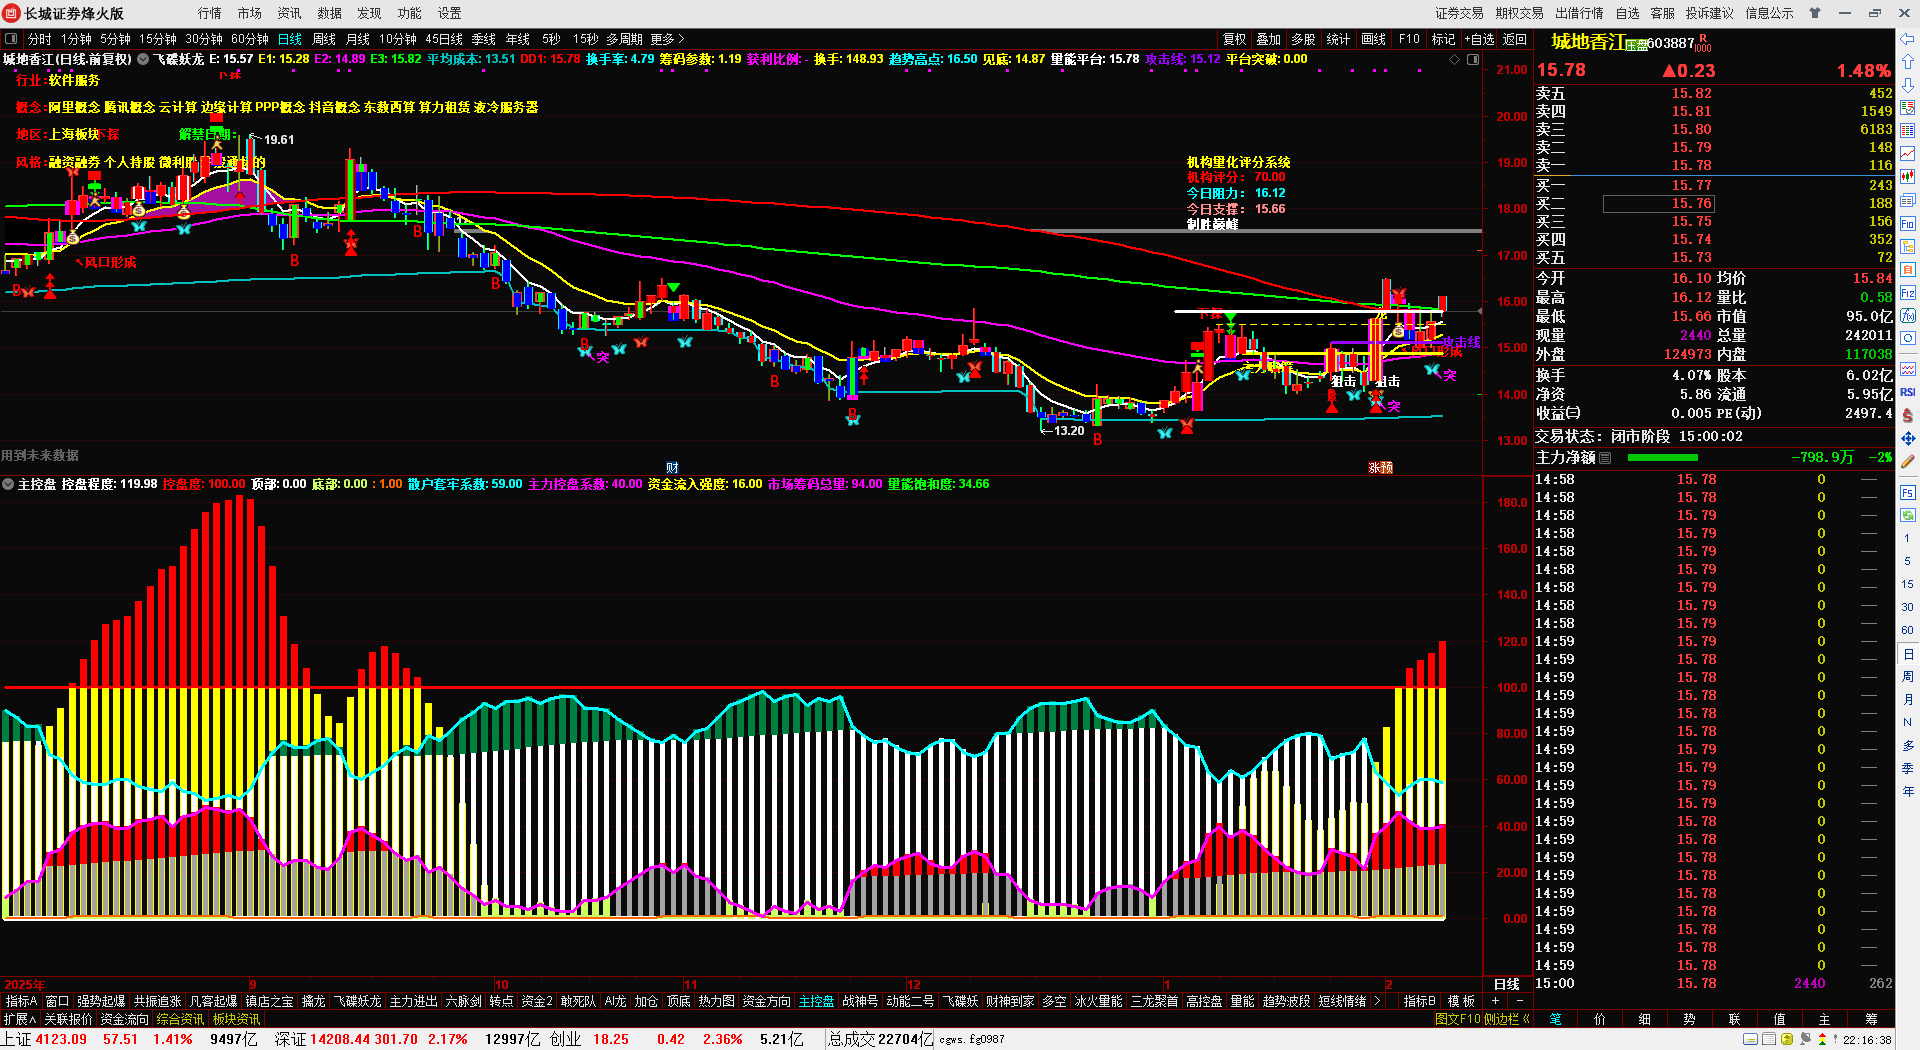
Task: Open the f(x) formula manager sidebar icon
Action: point(1908,316)
